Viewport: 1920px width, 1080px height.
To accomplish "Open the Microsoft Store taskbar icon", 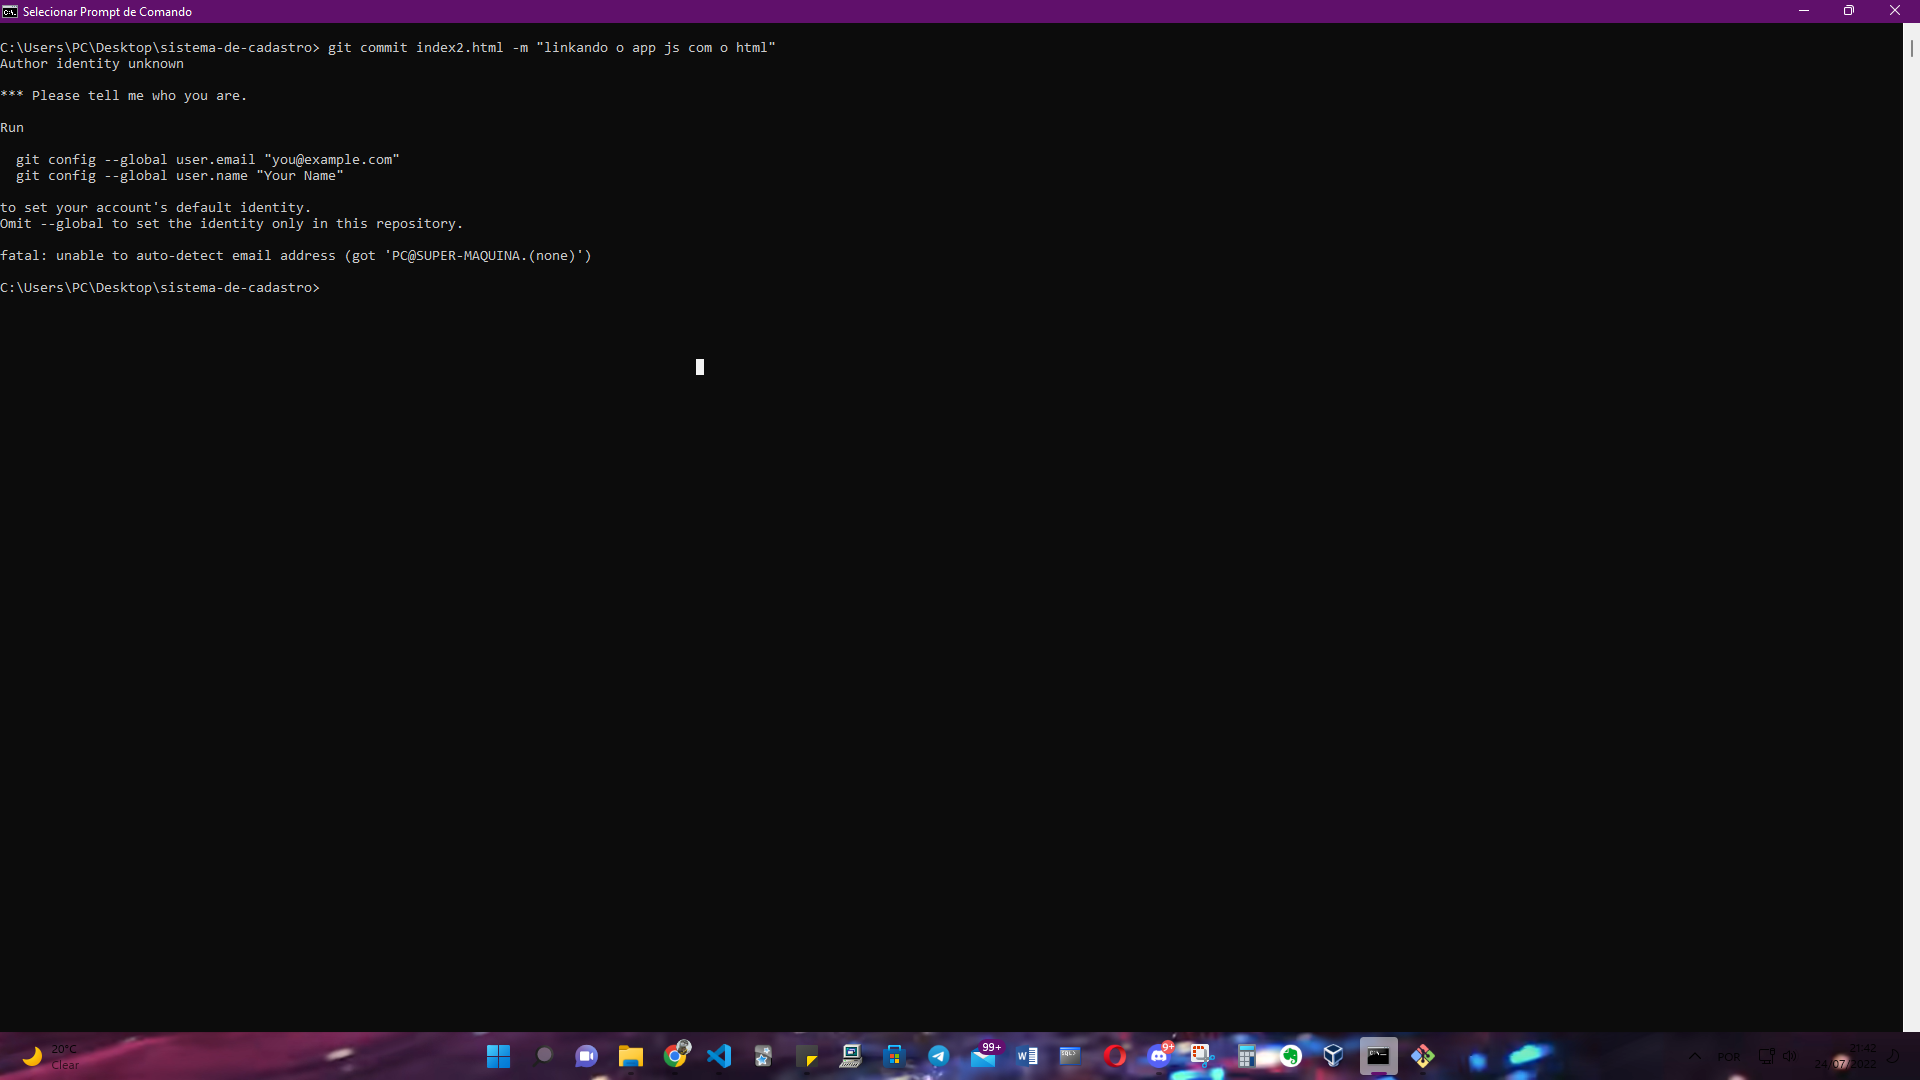I will [894, 1056].
